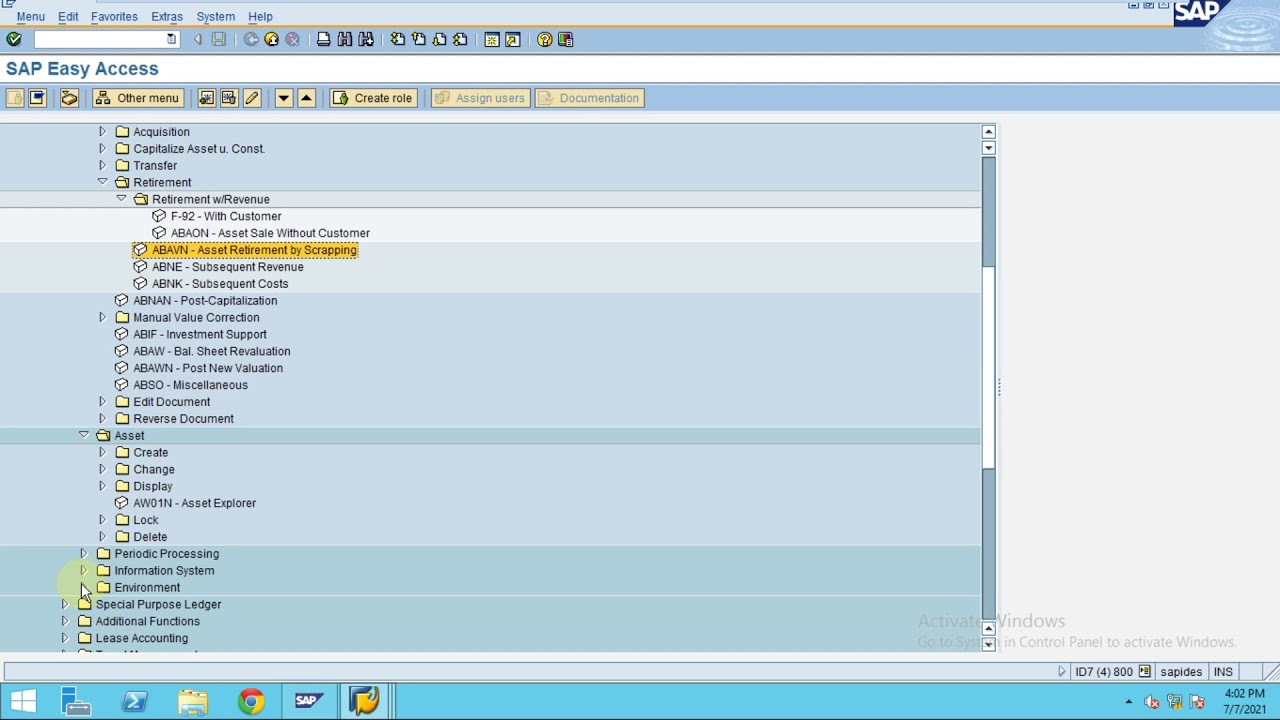Click the Generate Shortcut icon
This screenshot has height=720, width=1280.
click(513, 39)
